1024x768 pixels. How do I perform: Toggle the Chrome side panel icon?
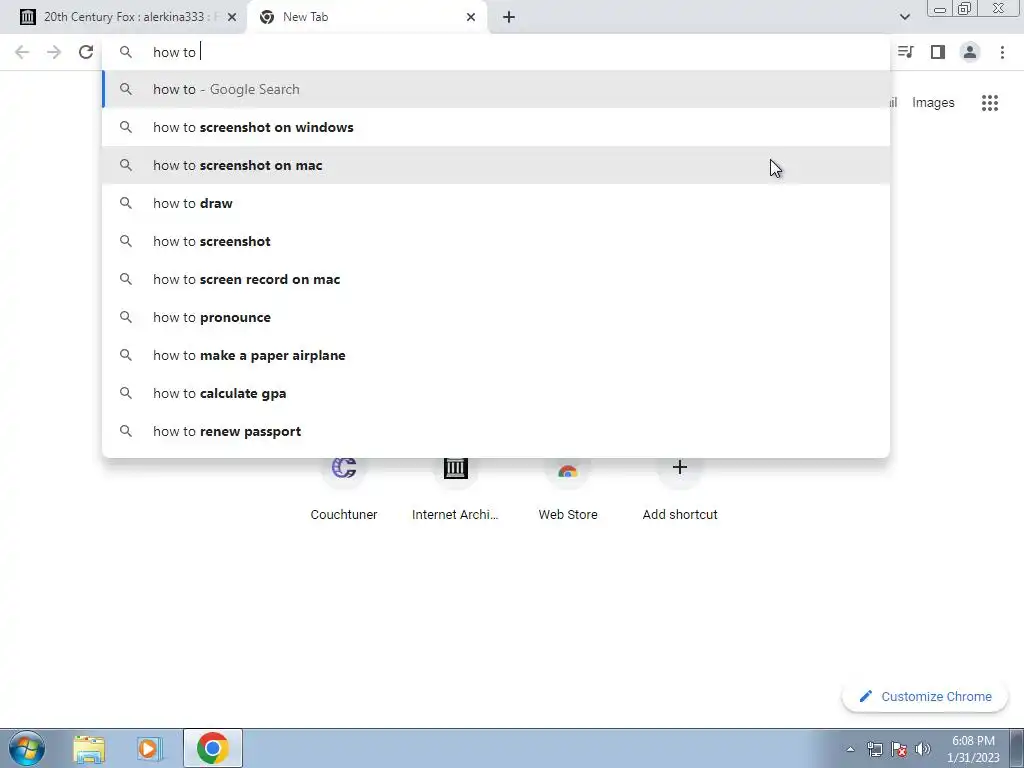pyautogui.click(x=938, y=52)
